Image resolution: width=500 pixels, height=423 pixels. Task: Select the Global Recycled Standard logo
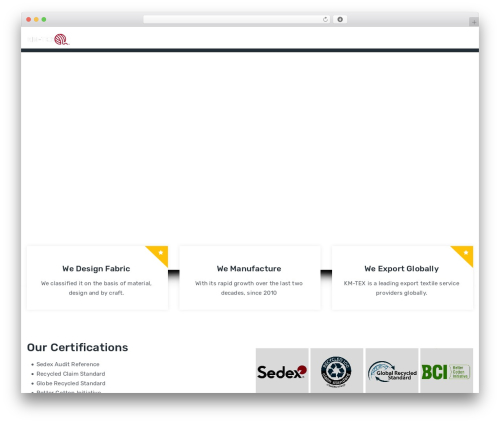point(392,371)
